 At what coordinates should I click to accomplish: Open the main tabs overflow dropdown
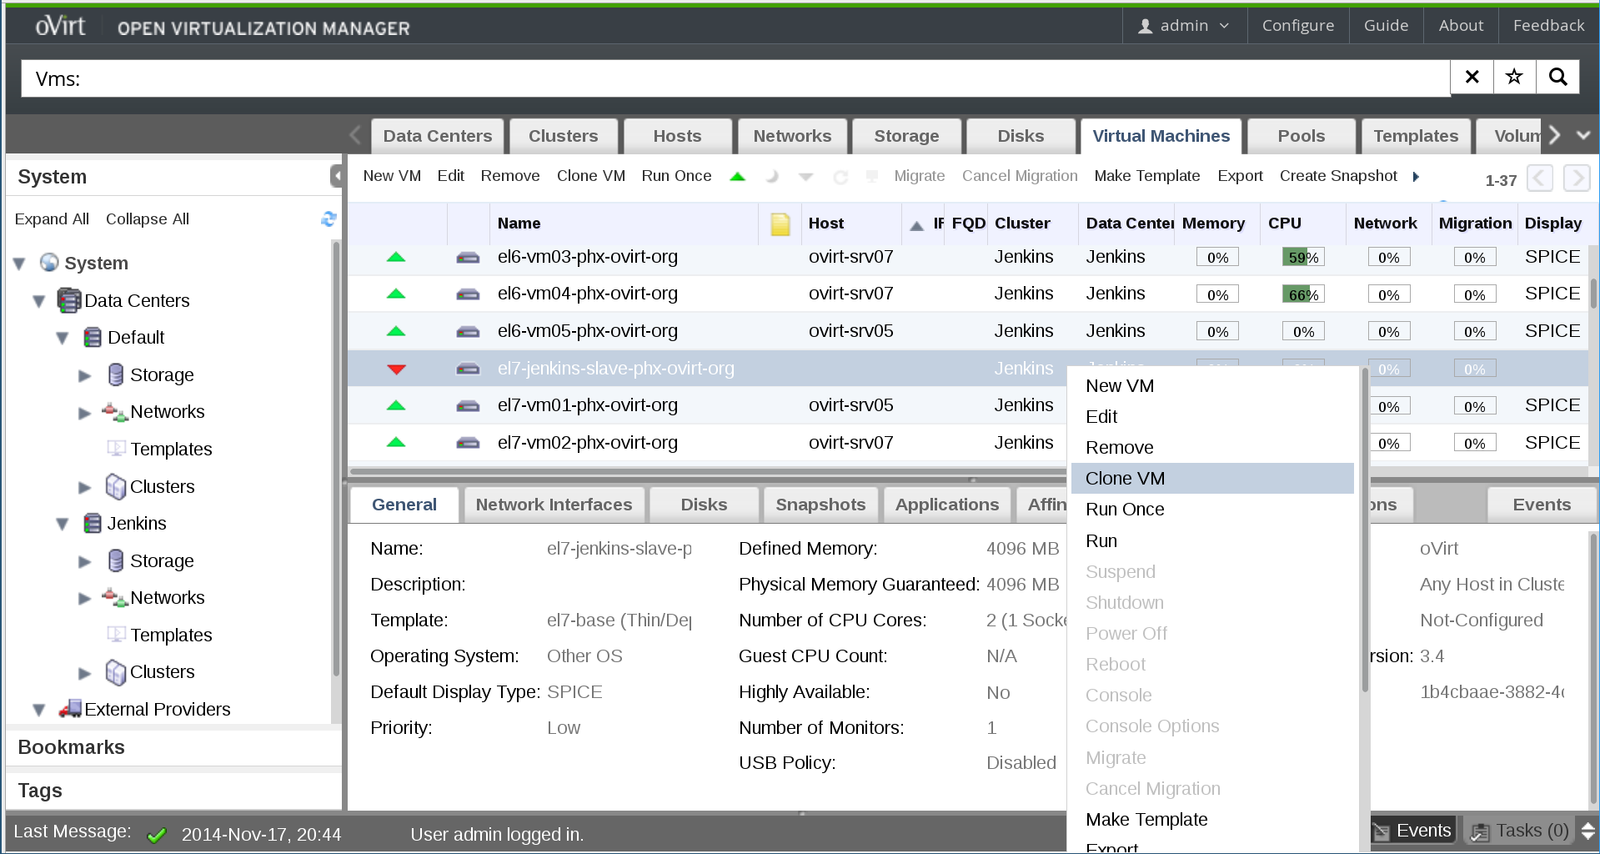(x=1583, y=135)
